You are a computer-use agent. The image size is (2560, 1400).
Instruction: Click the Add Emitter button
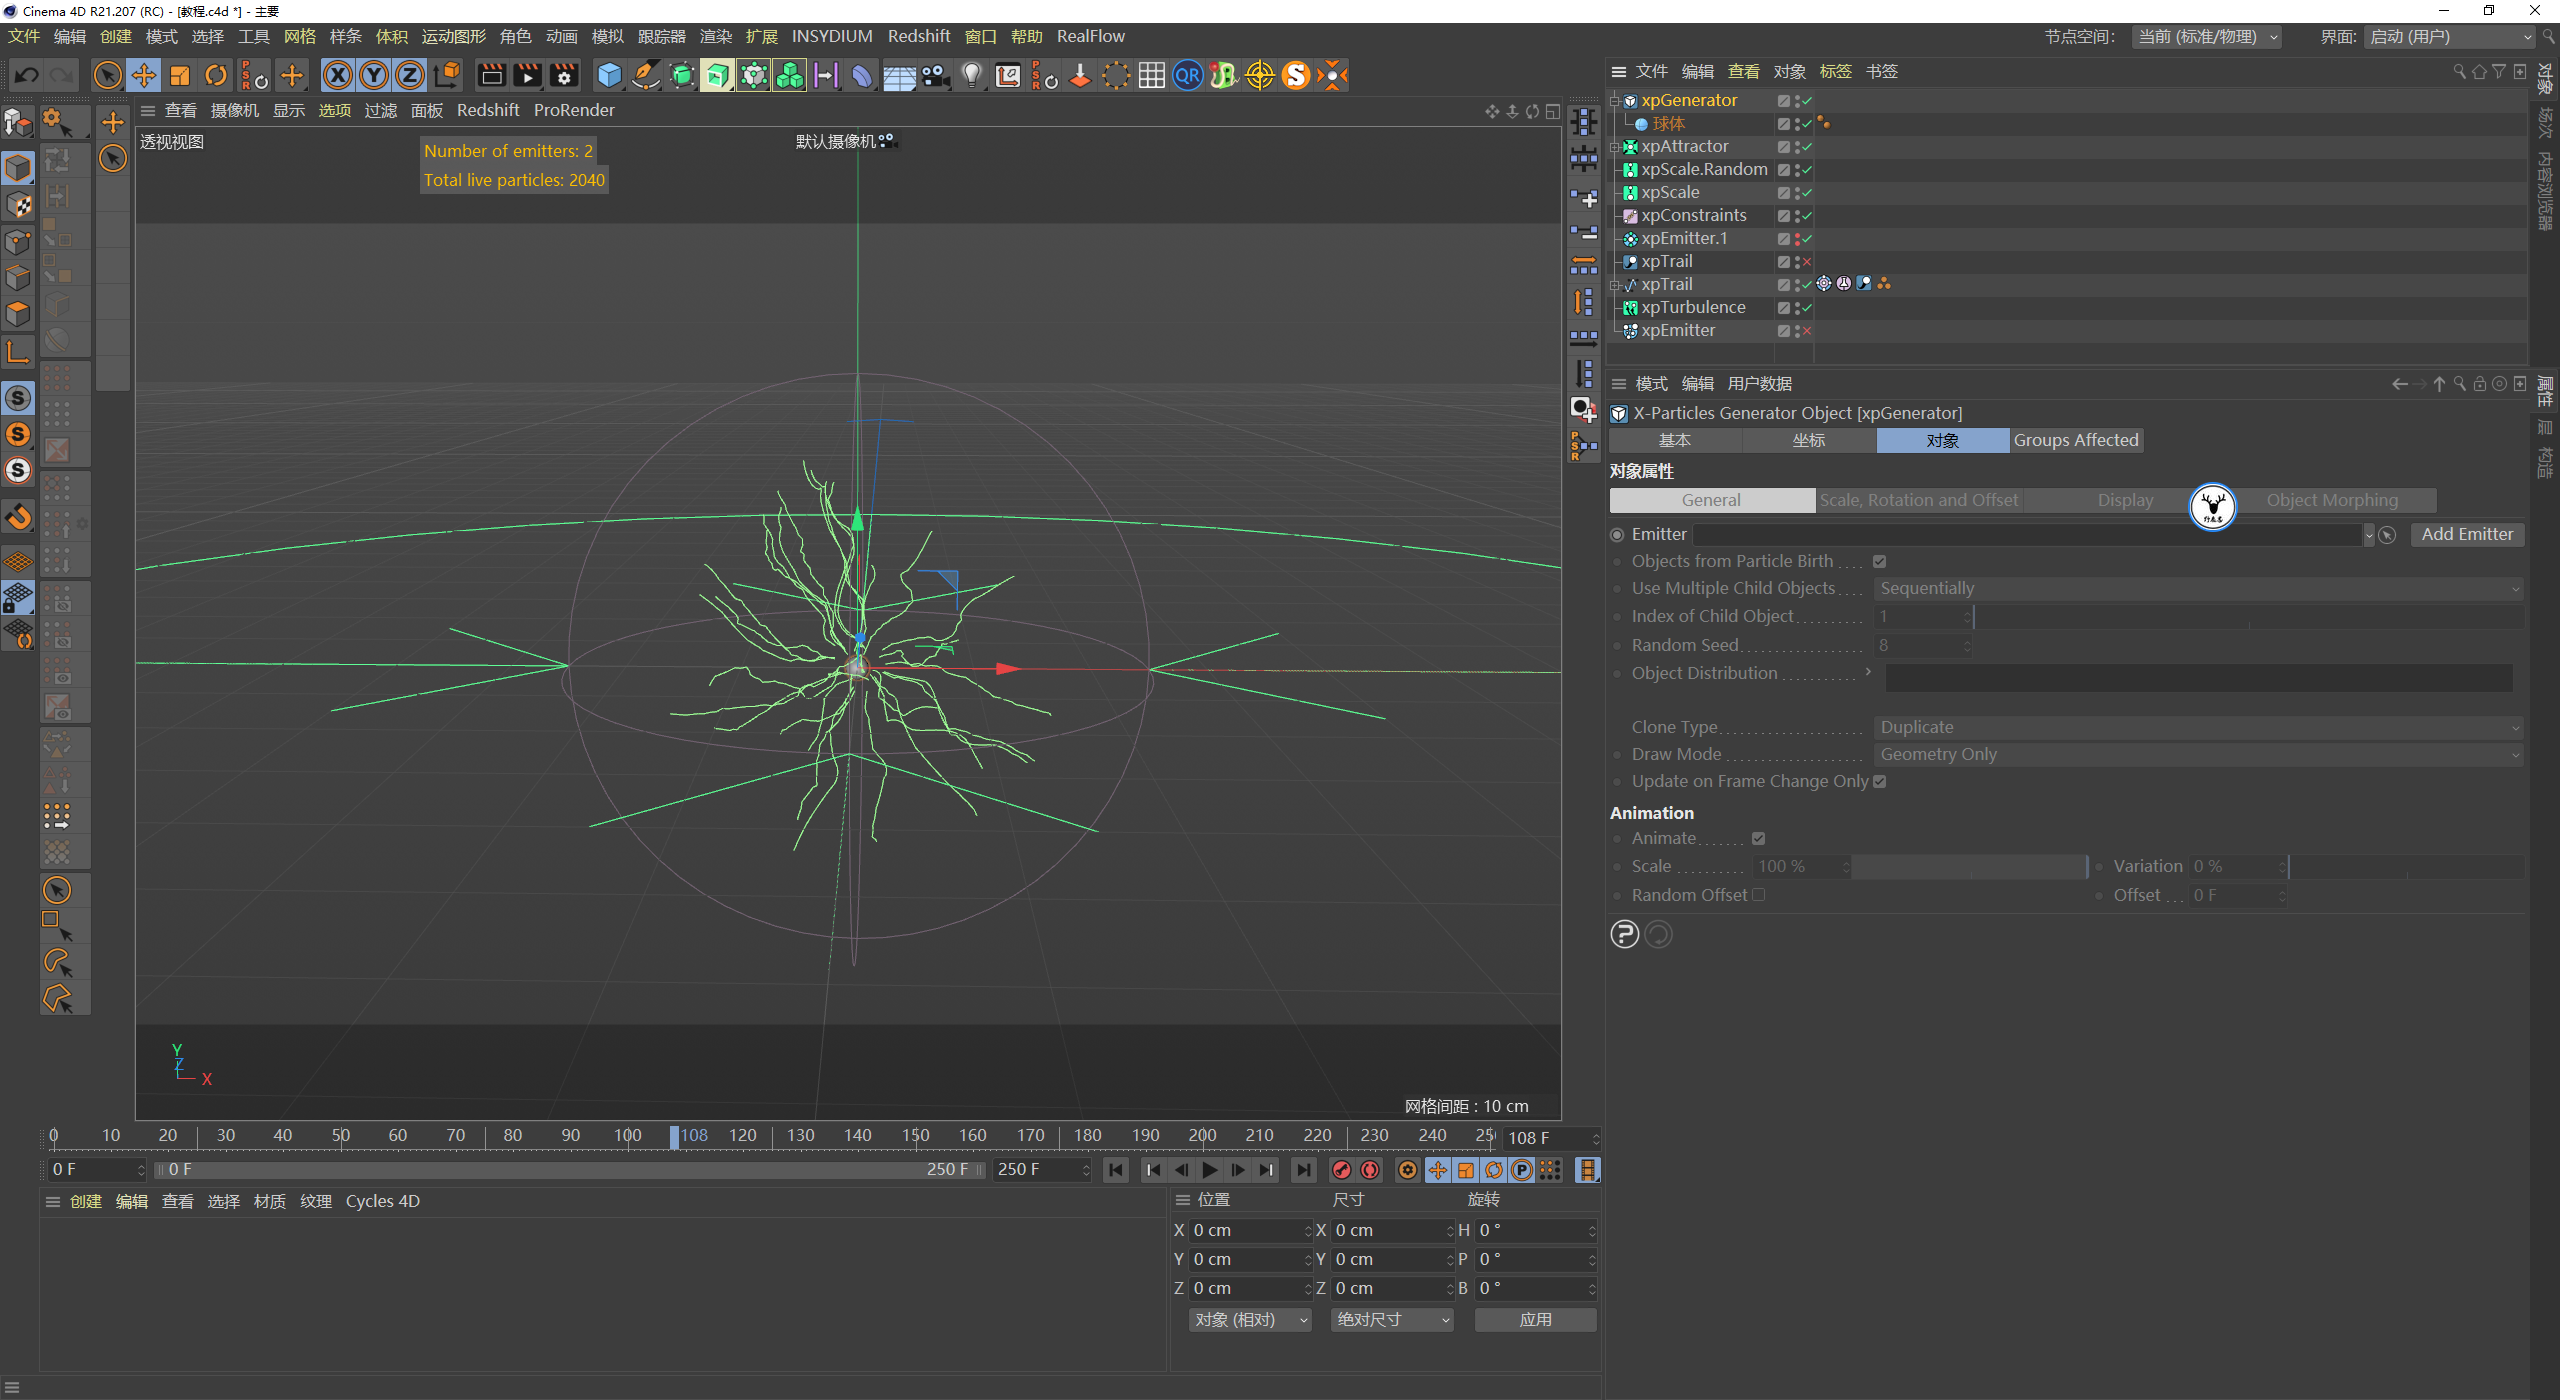(2467, 534)
